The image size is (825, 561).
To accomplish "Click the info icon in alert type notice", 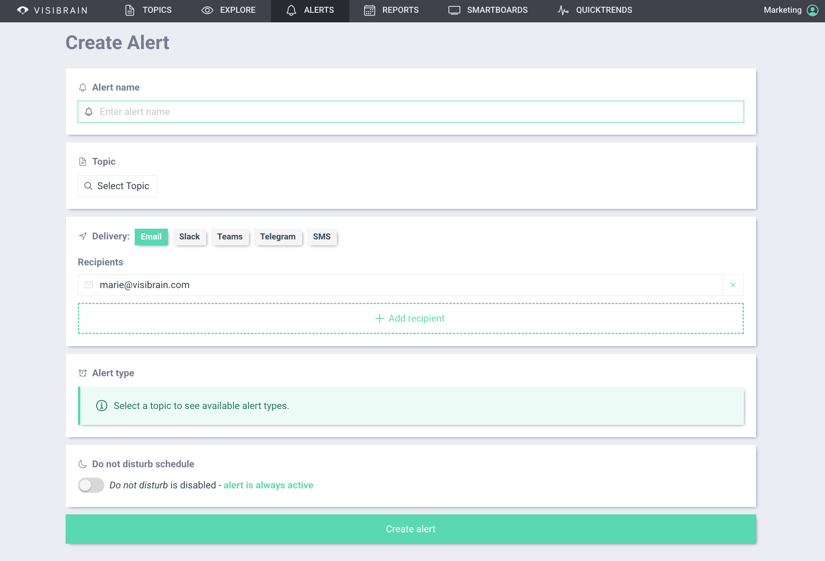I will coord(102,406).
